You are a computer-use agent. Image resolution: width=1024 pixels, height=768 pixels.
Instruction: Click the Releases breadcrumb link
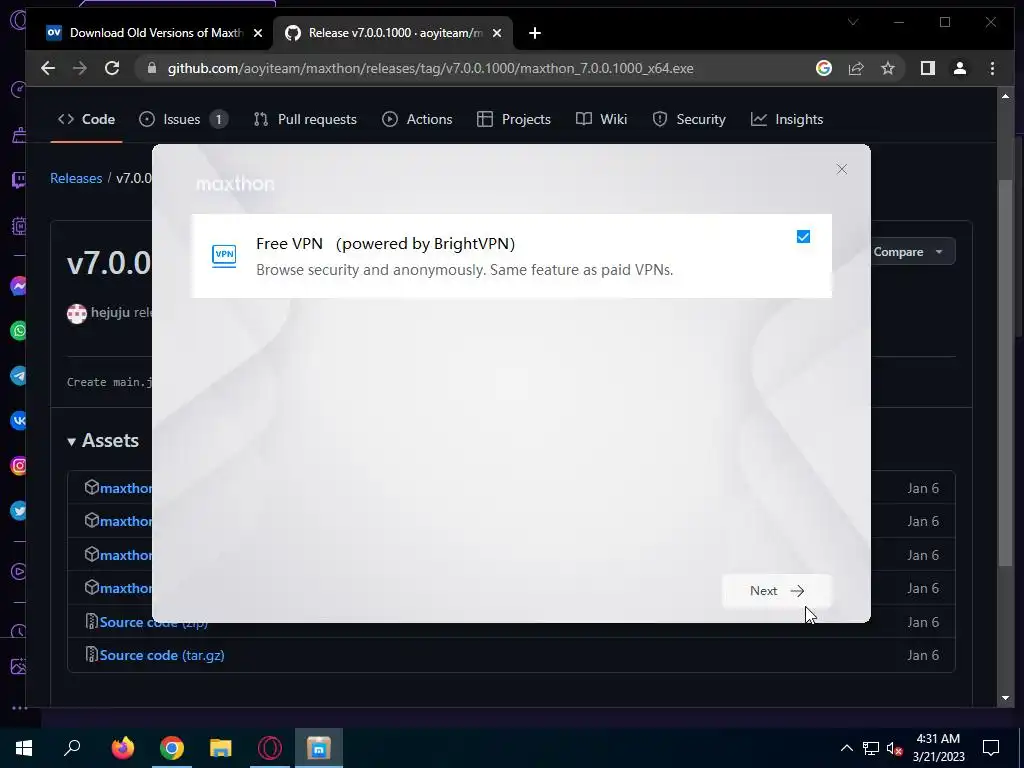click(x=76, y=178)
